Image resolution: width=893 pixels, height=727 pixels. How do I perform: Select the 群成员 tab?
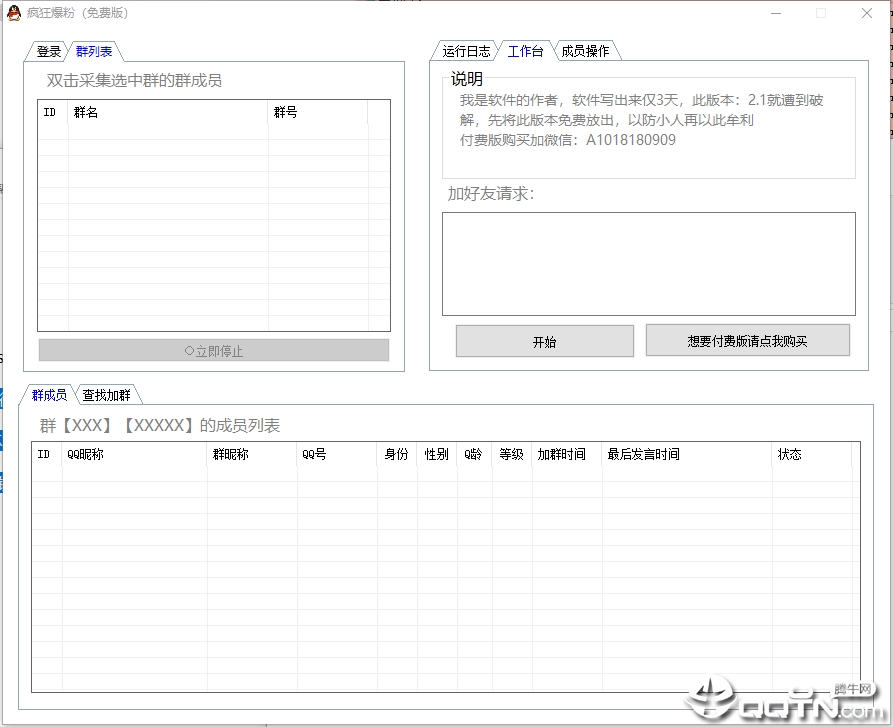tap(49, 395)
